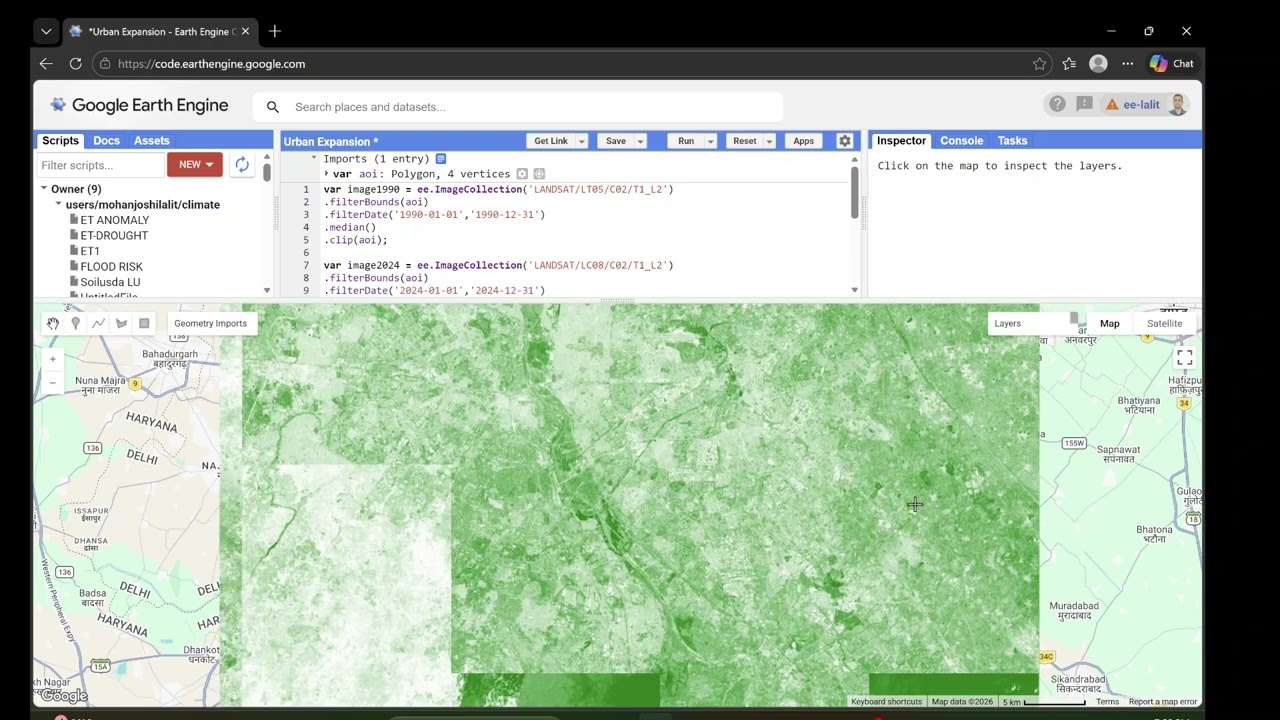Show generated code for imports section
This screenshot has height=720, width=1280.
pos(441,159)
